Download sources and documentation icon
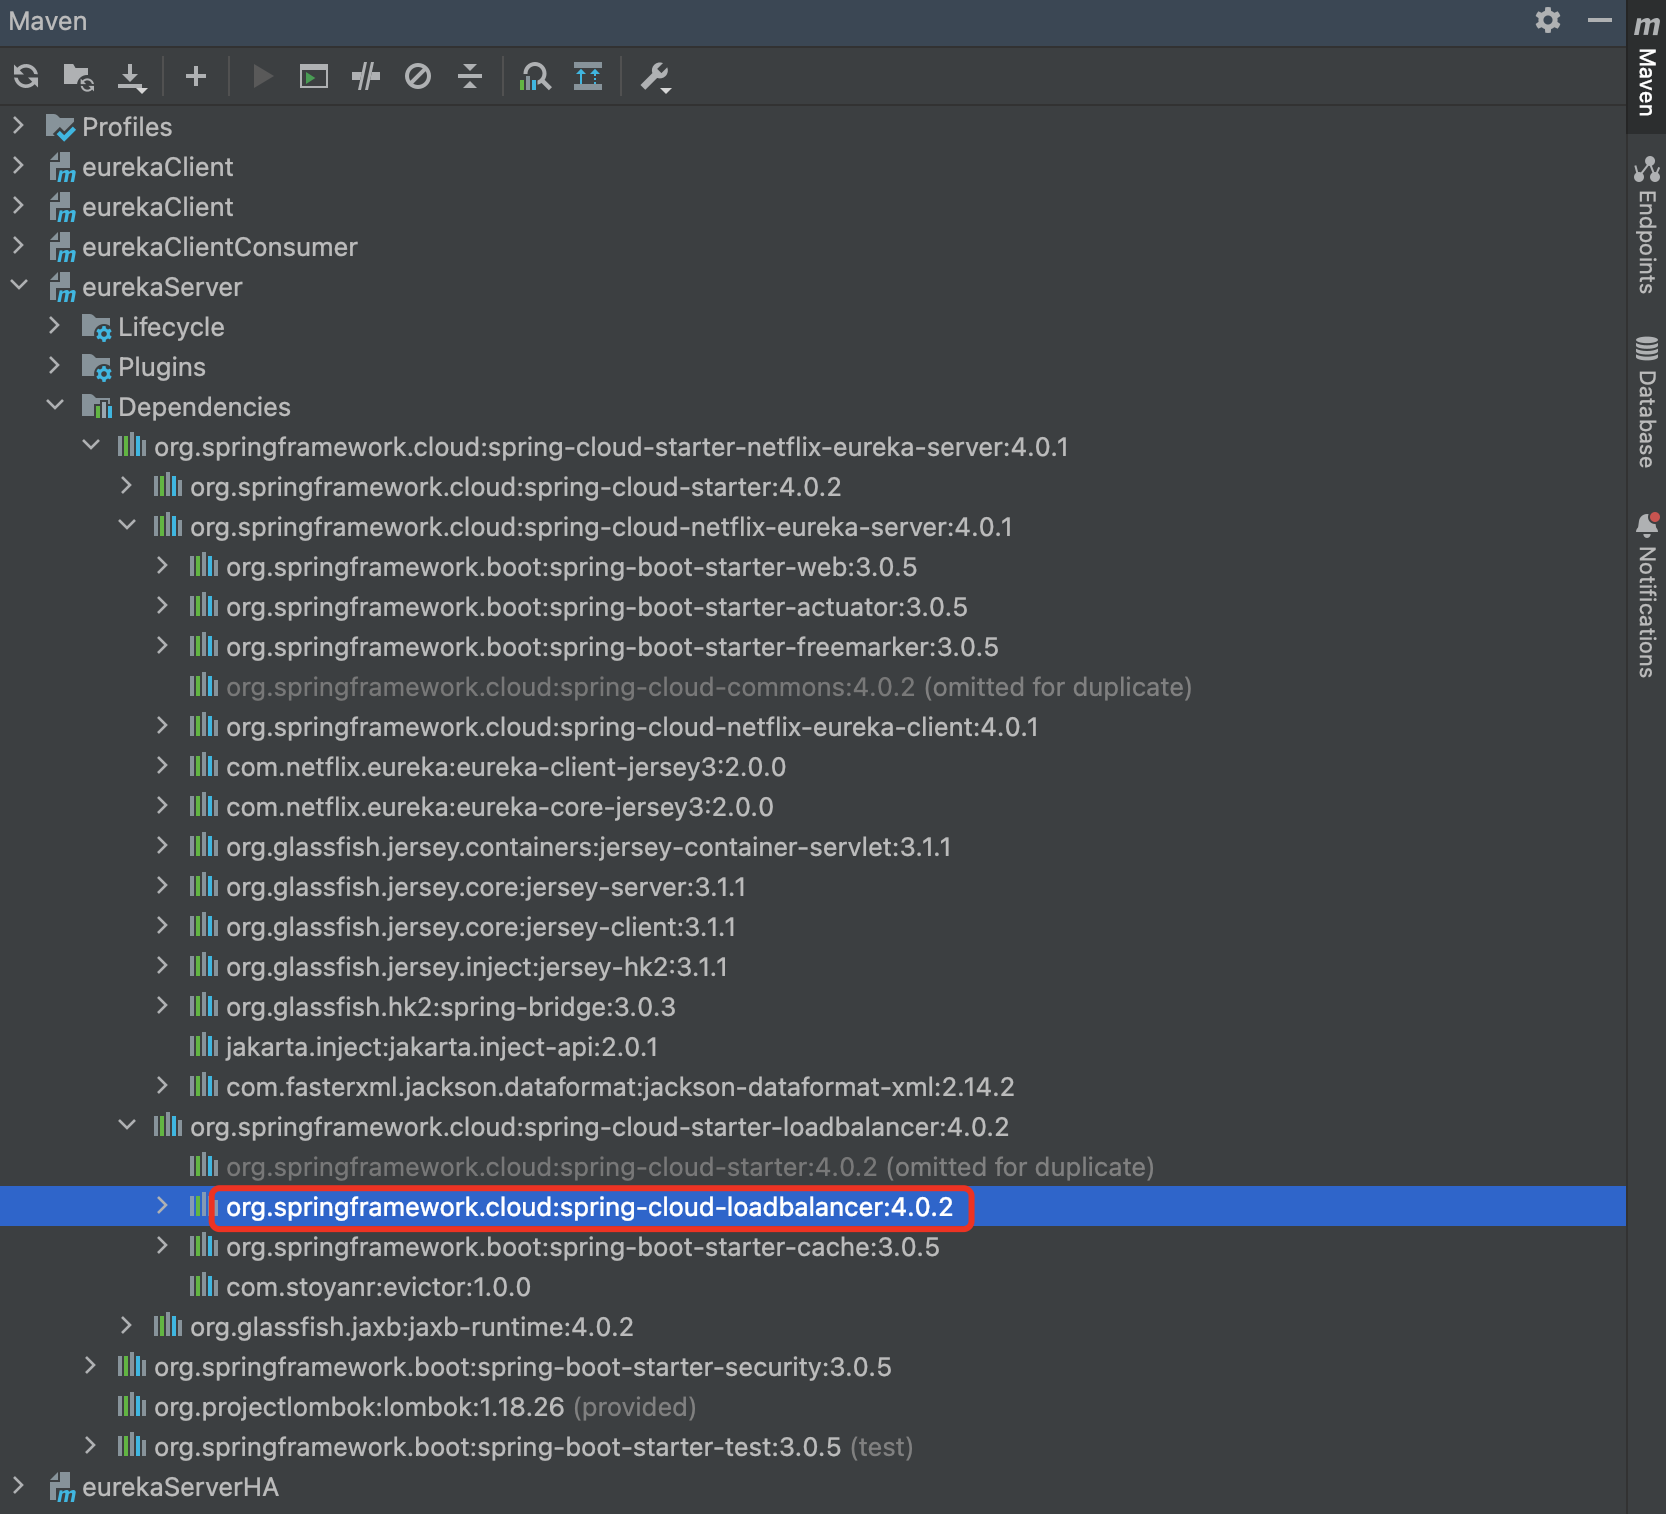Viewport: 1666px width, 1514px height. tap(131, 77)
